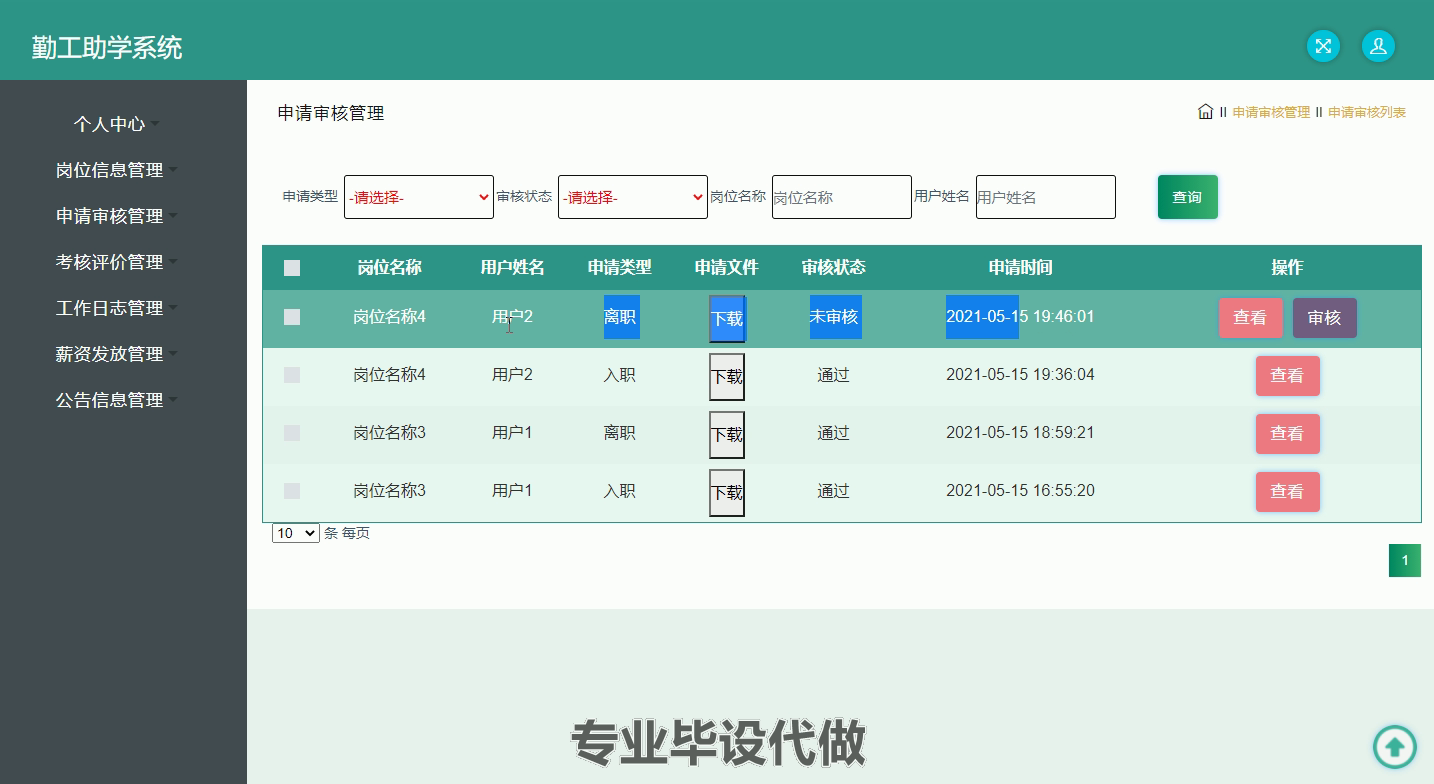1434x784 pixels.
Task: Expand 公告信息管理 sidebar menu
Action: [116, 400]
